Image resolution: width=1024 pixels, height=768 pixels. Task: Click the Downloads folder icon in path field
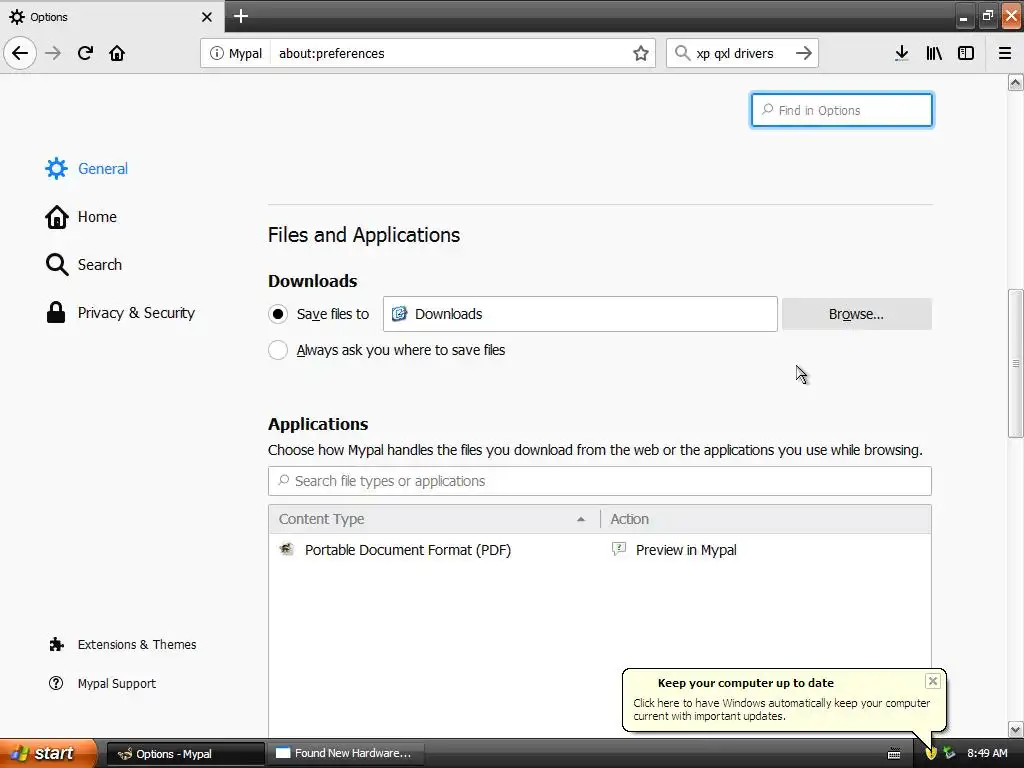399,314
